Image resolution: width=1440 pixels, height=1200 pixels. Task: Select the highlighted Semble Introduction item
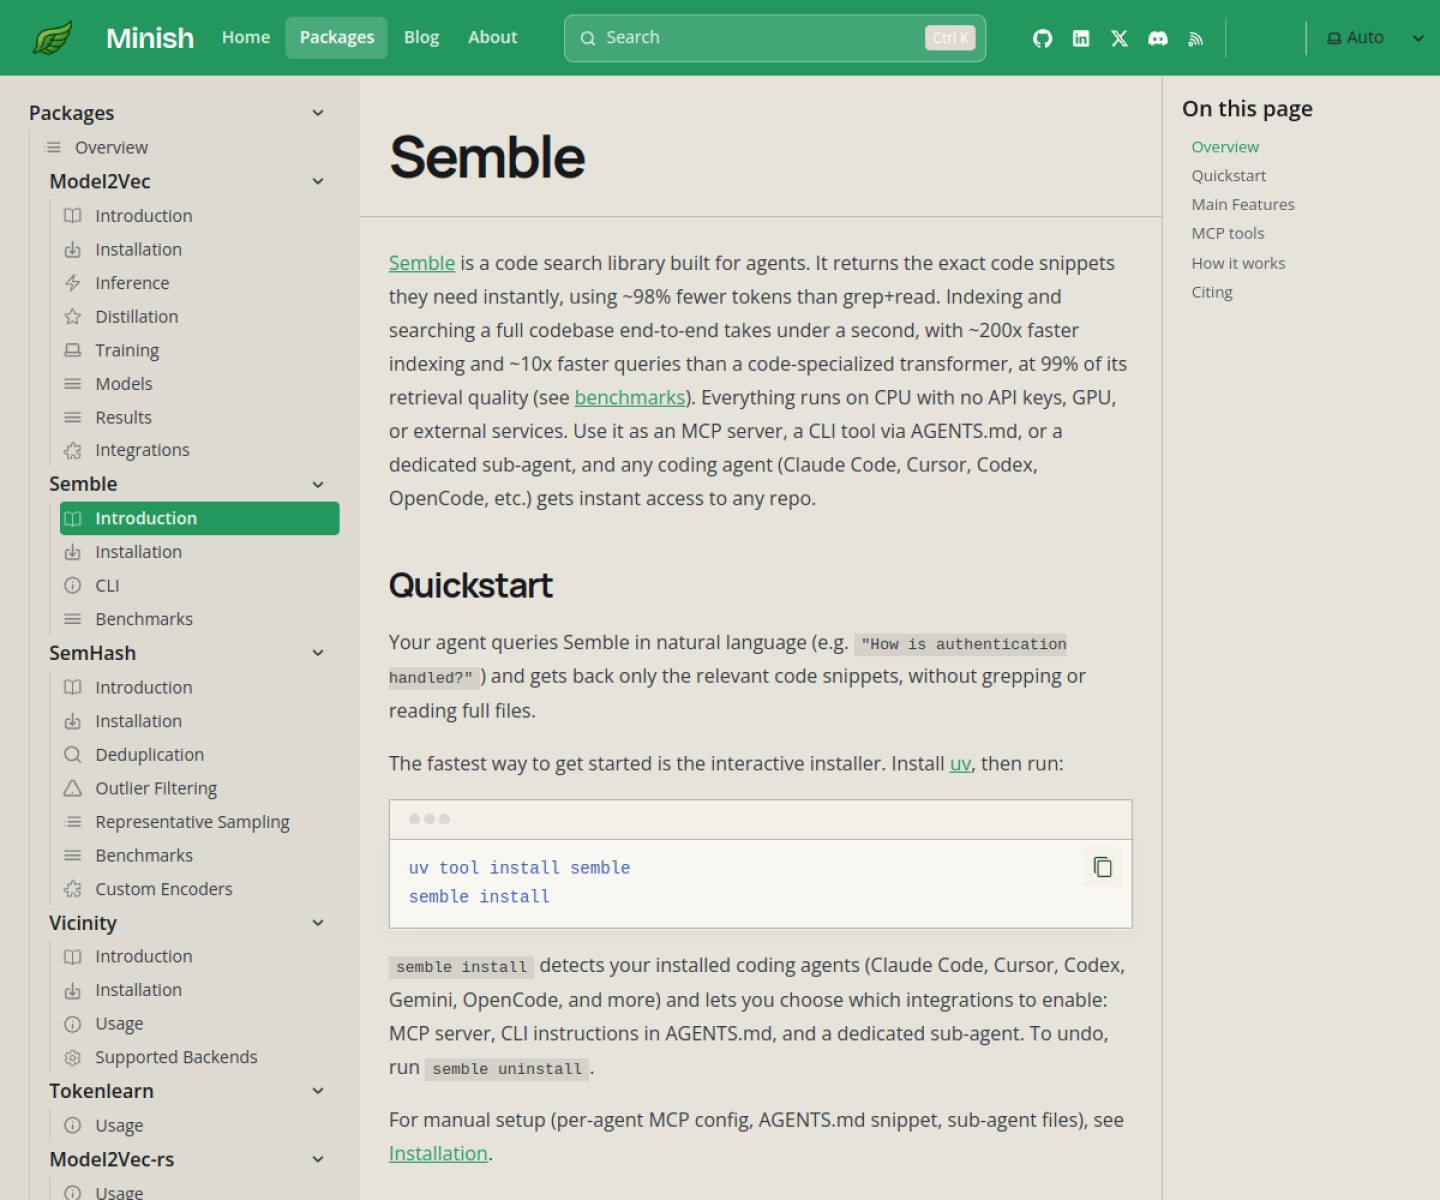coord(199,518)
